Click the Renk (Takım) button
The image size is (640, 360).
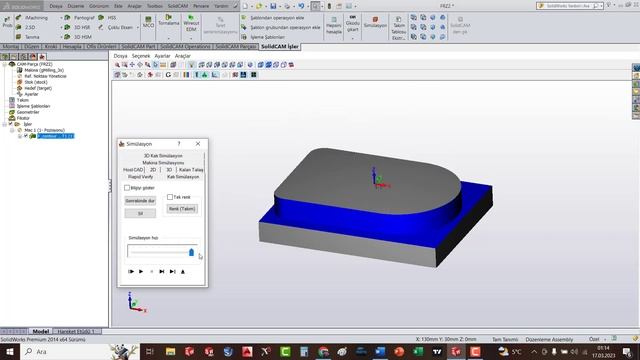(182, 209)
